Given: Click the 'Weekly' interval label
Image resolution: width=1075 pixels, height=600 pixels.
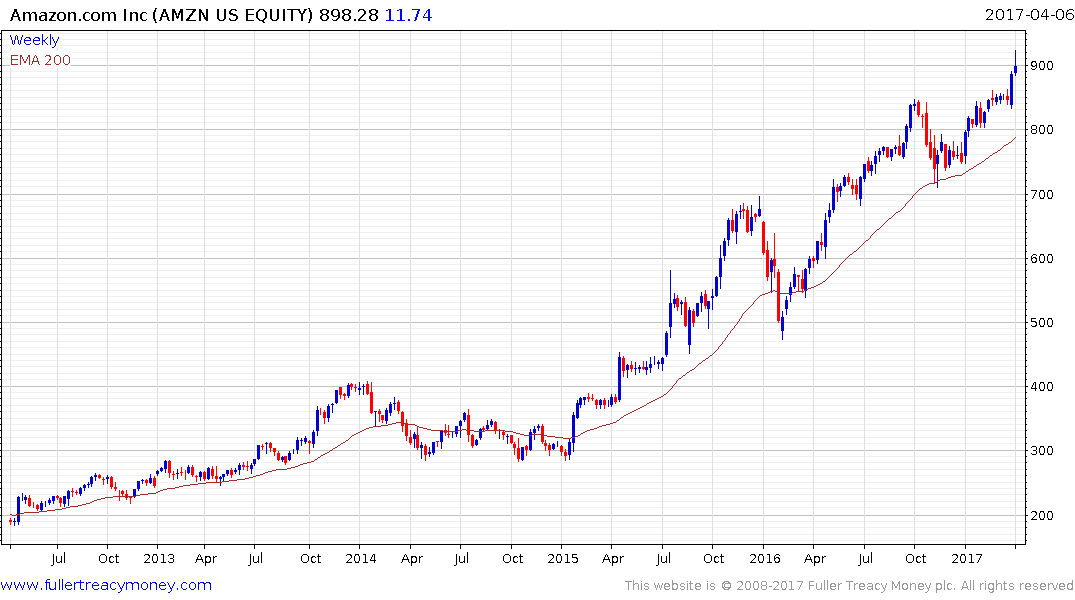Looking at the screenshot, I should point(34,40).
